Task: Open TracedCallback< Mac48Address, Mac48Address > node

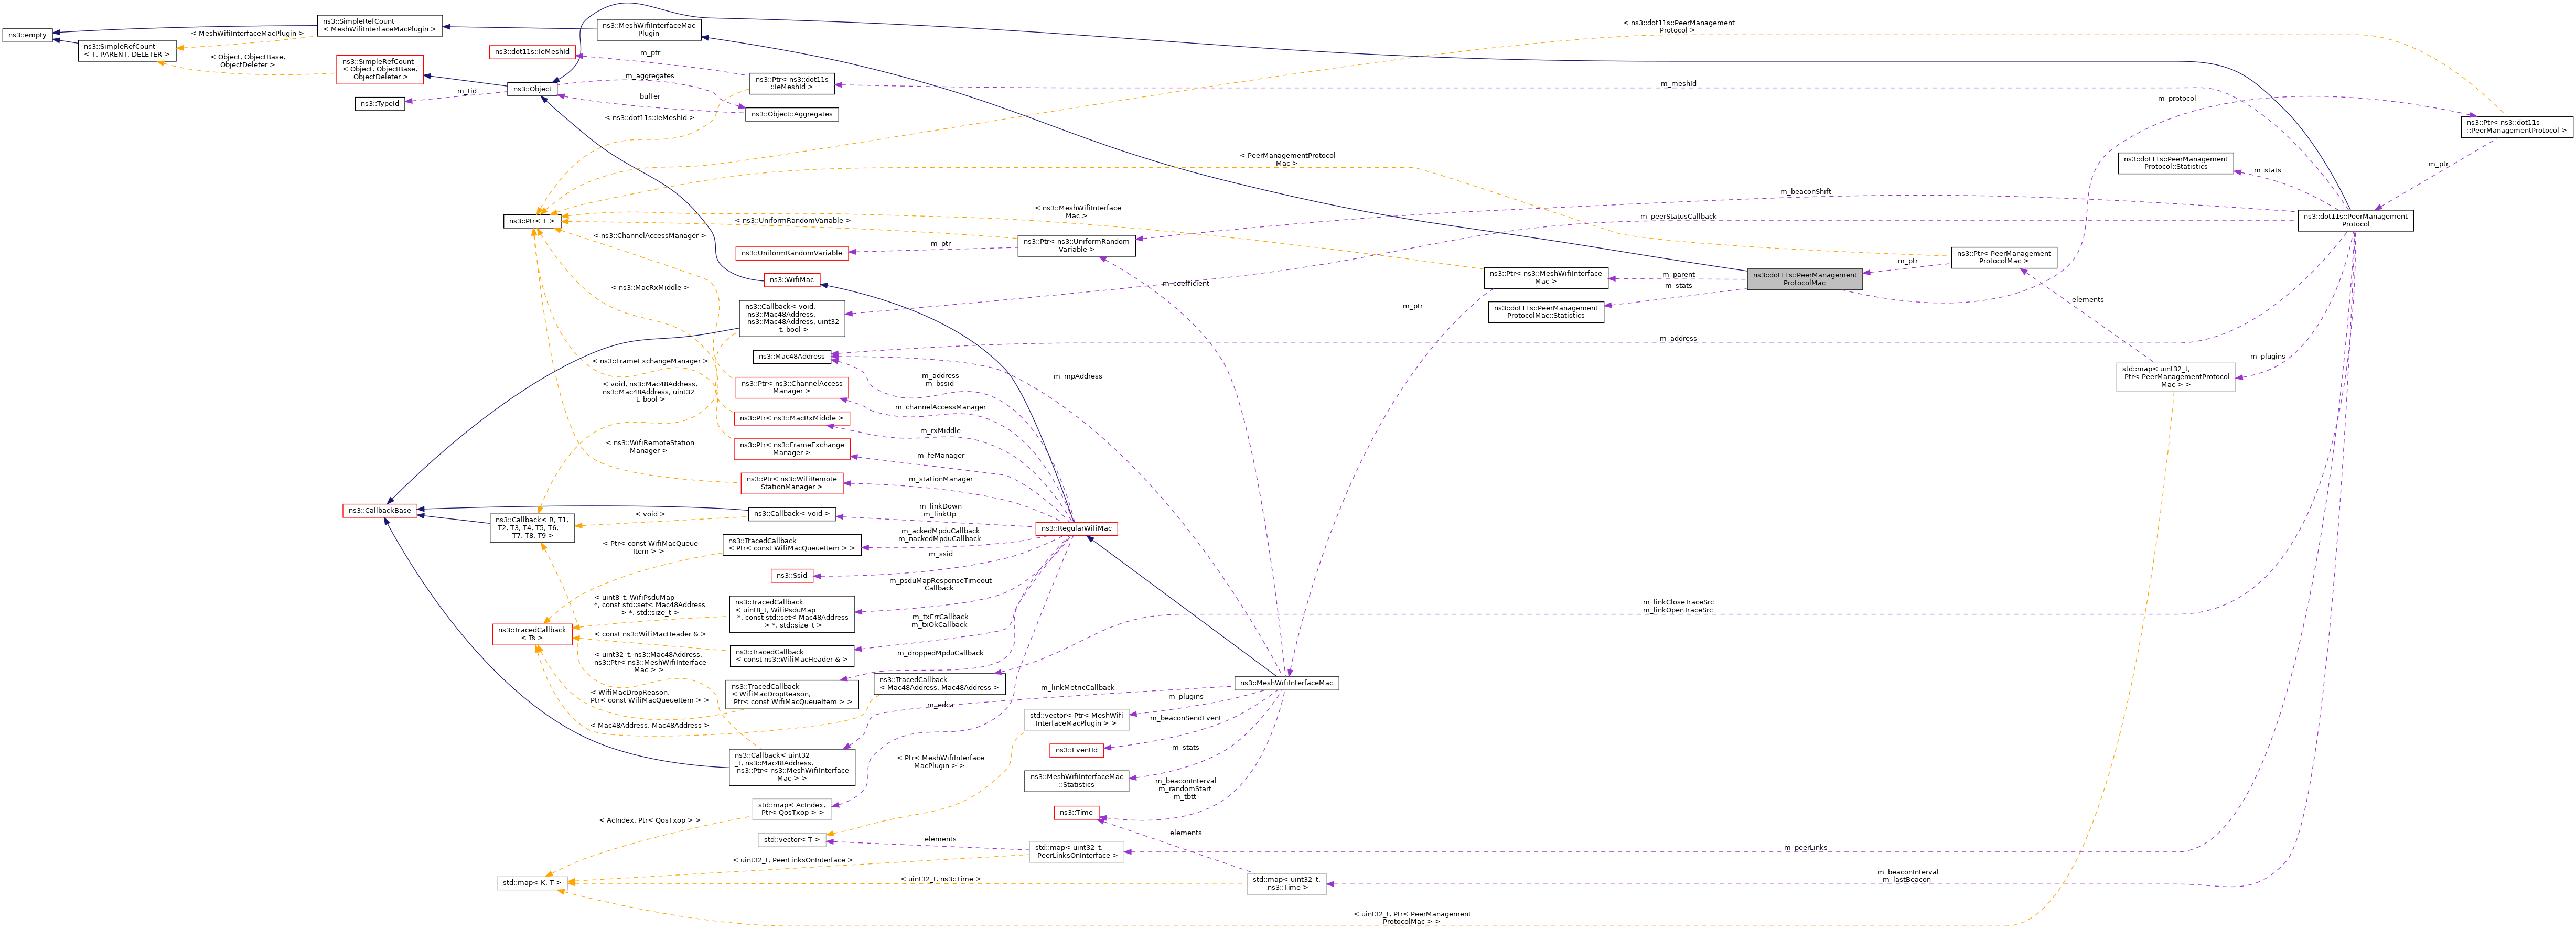Action: pyautogui.click(x=939, y=683)
